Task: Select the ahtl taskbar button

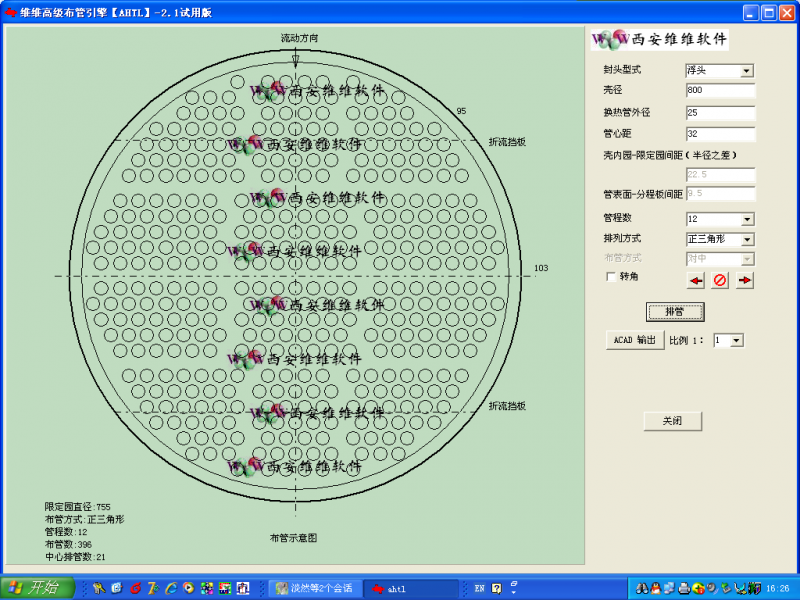Action: tap(411, 588)
